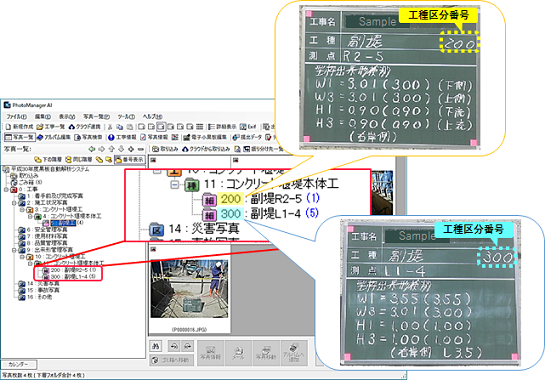Collapse the 3 : コンクリート堰堤工 node
Screen dimensions: 545x380
pos(22,210)
